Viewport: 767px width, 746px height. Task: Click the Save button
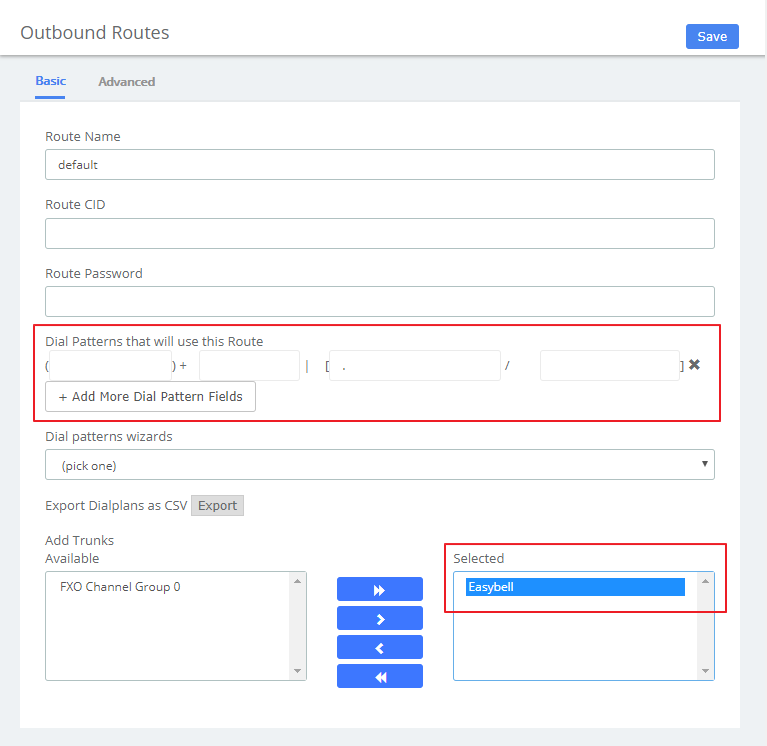click(x=711, y=36)
